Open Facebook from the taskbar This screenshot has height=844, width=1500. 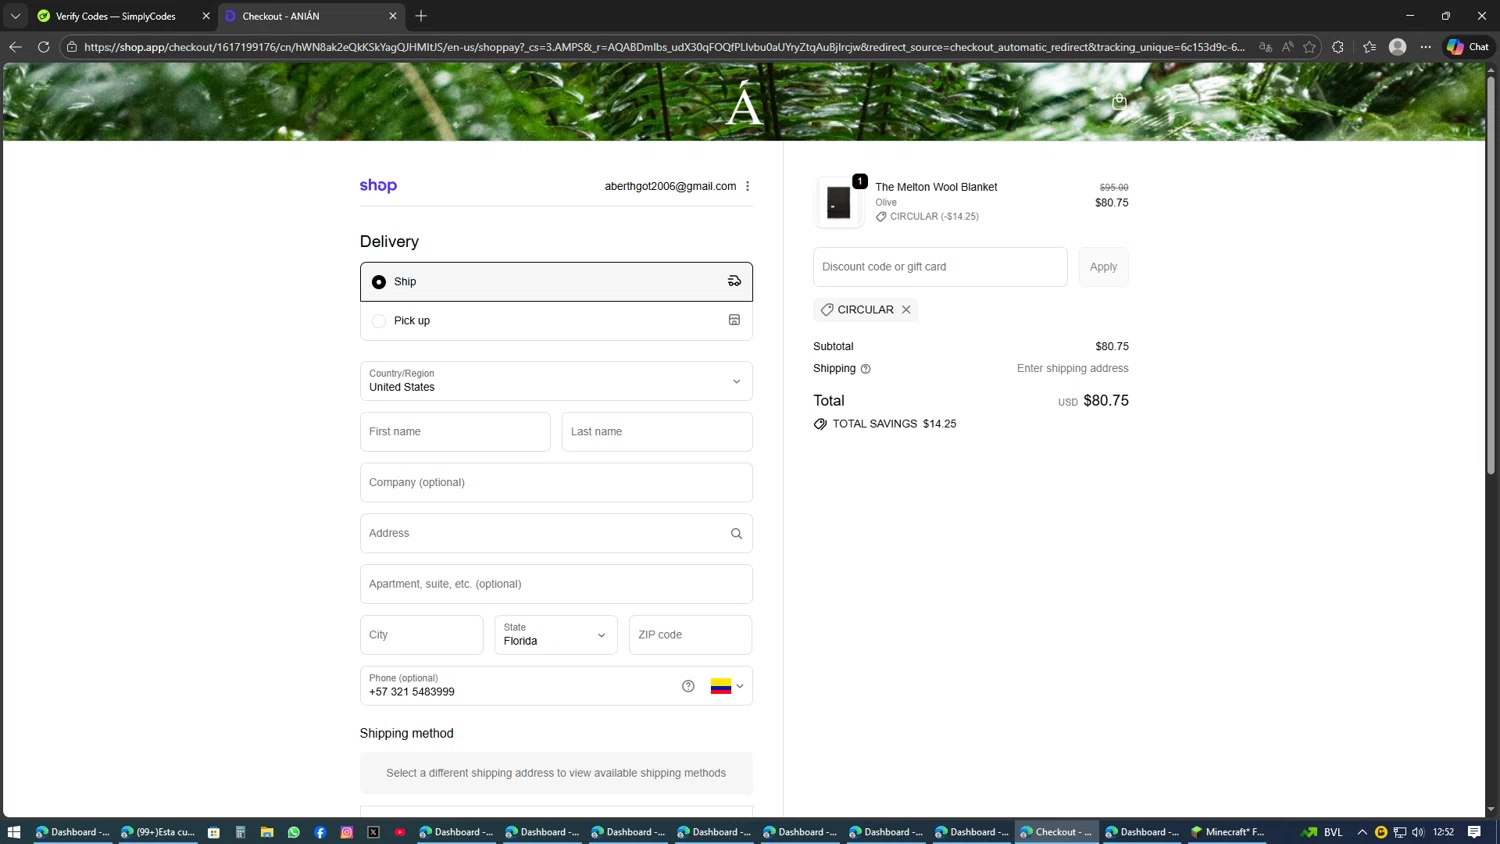(x=320, y=832)
